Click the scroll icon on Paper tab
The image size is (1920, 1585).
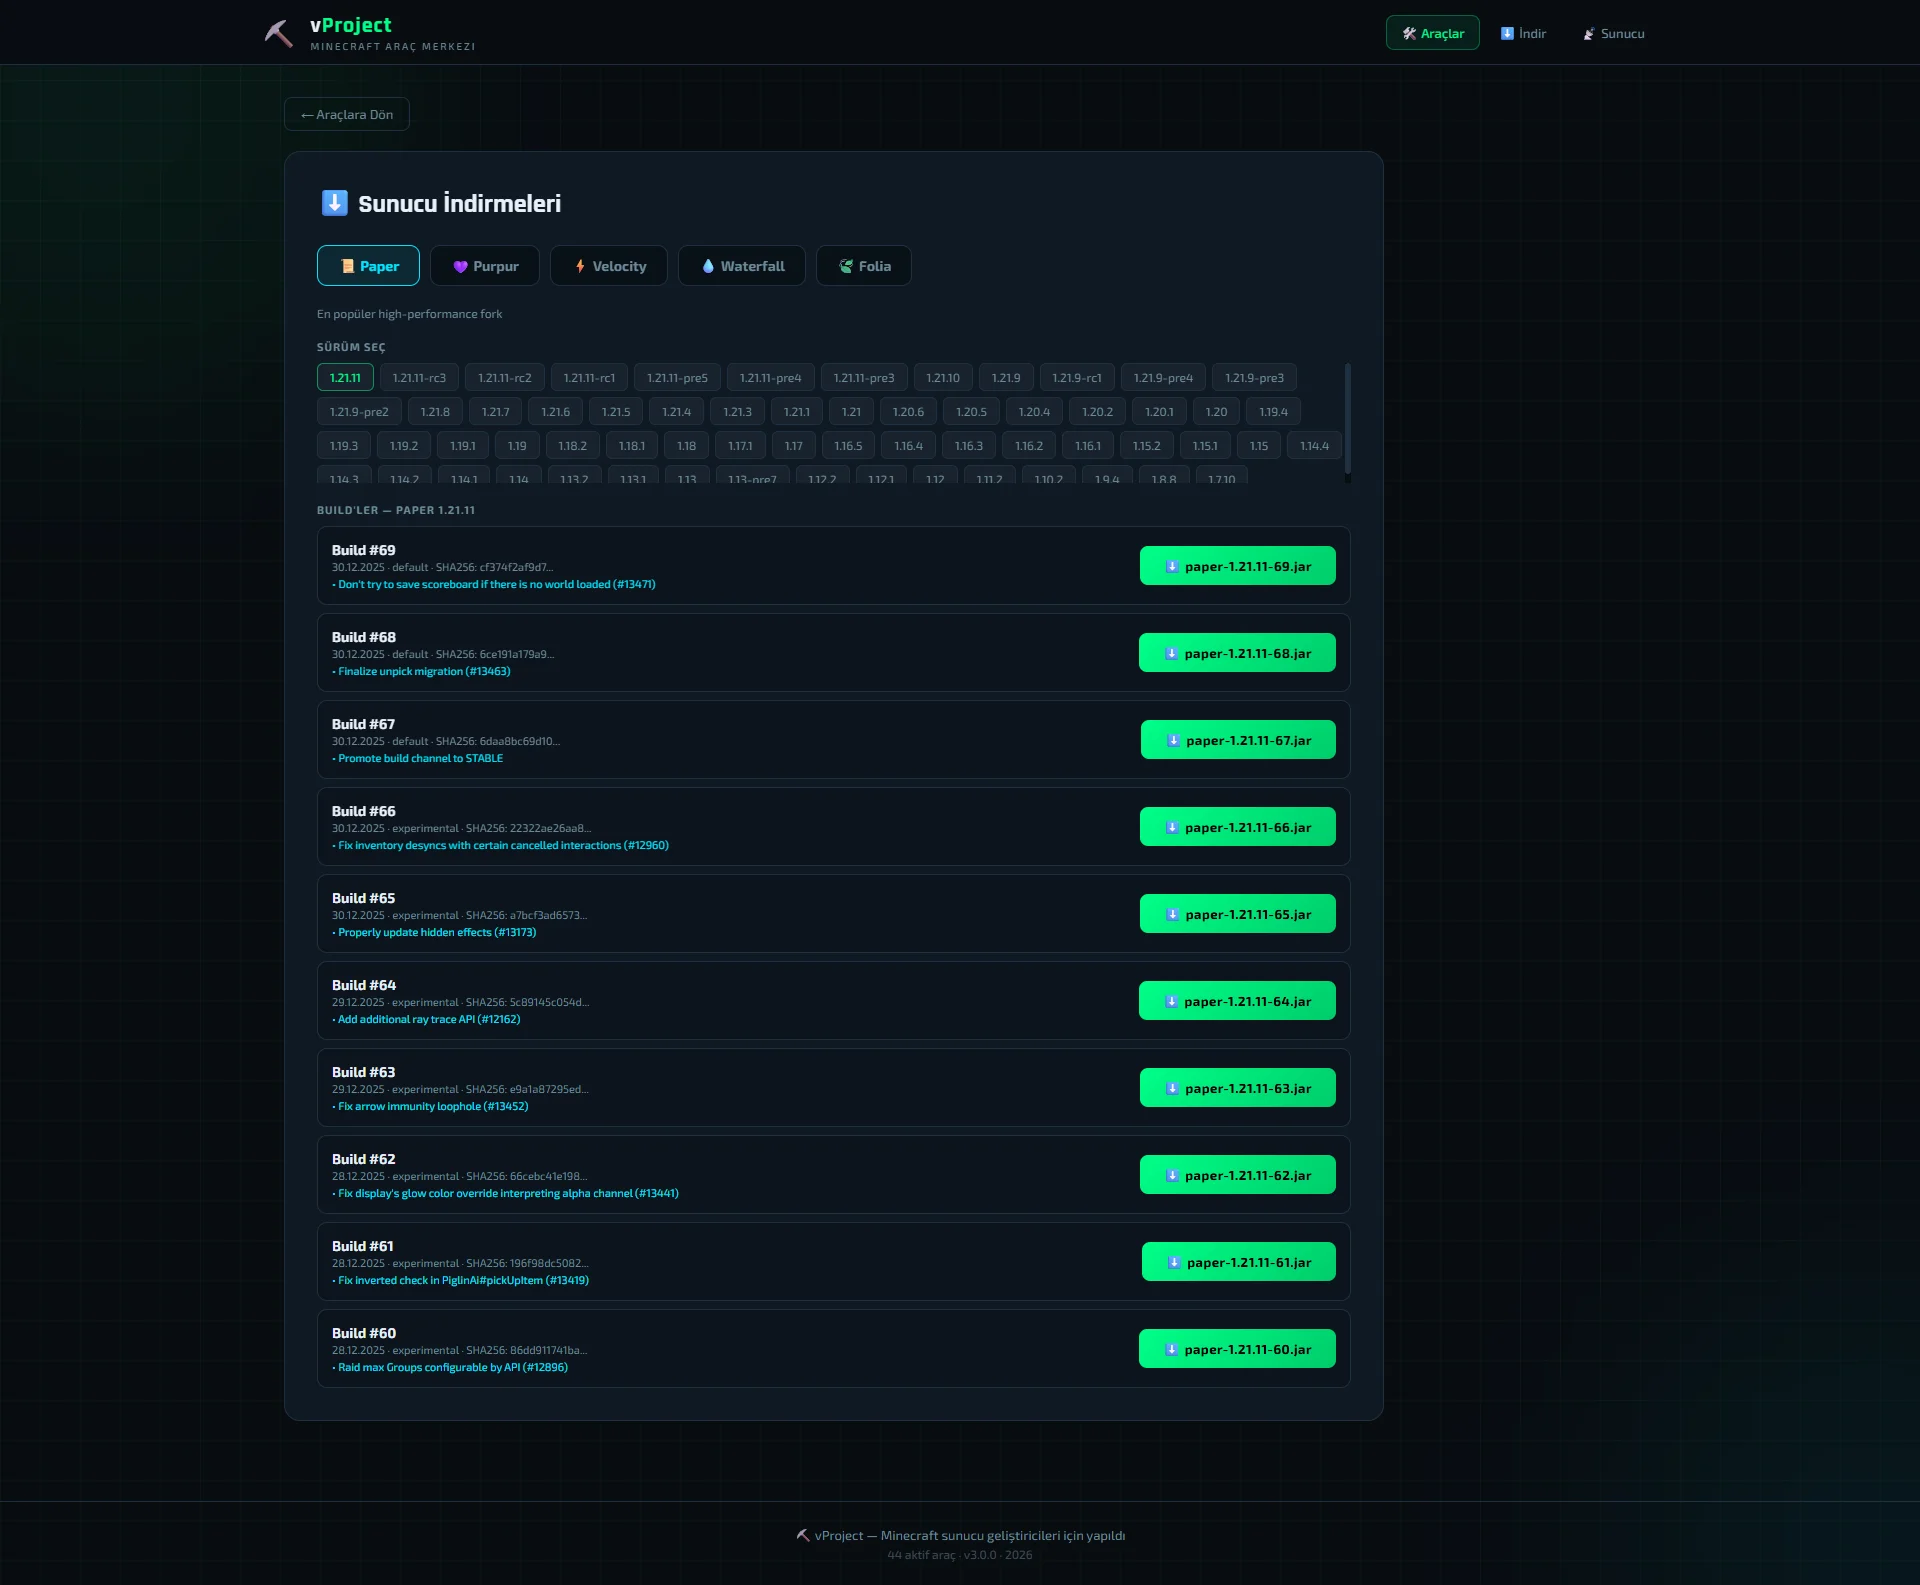347,266
